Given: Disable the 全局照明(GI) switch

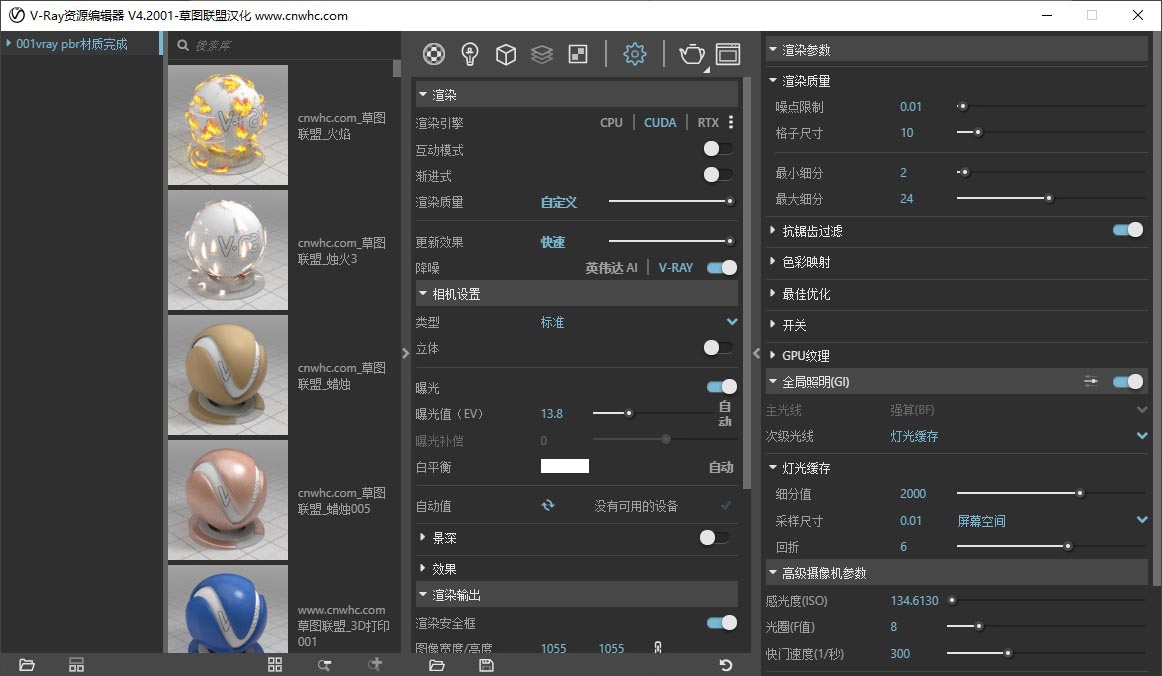Looking at the screenshot, I should (1127, 381).
